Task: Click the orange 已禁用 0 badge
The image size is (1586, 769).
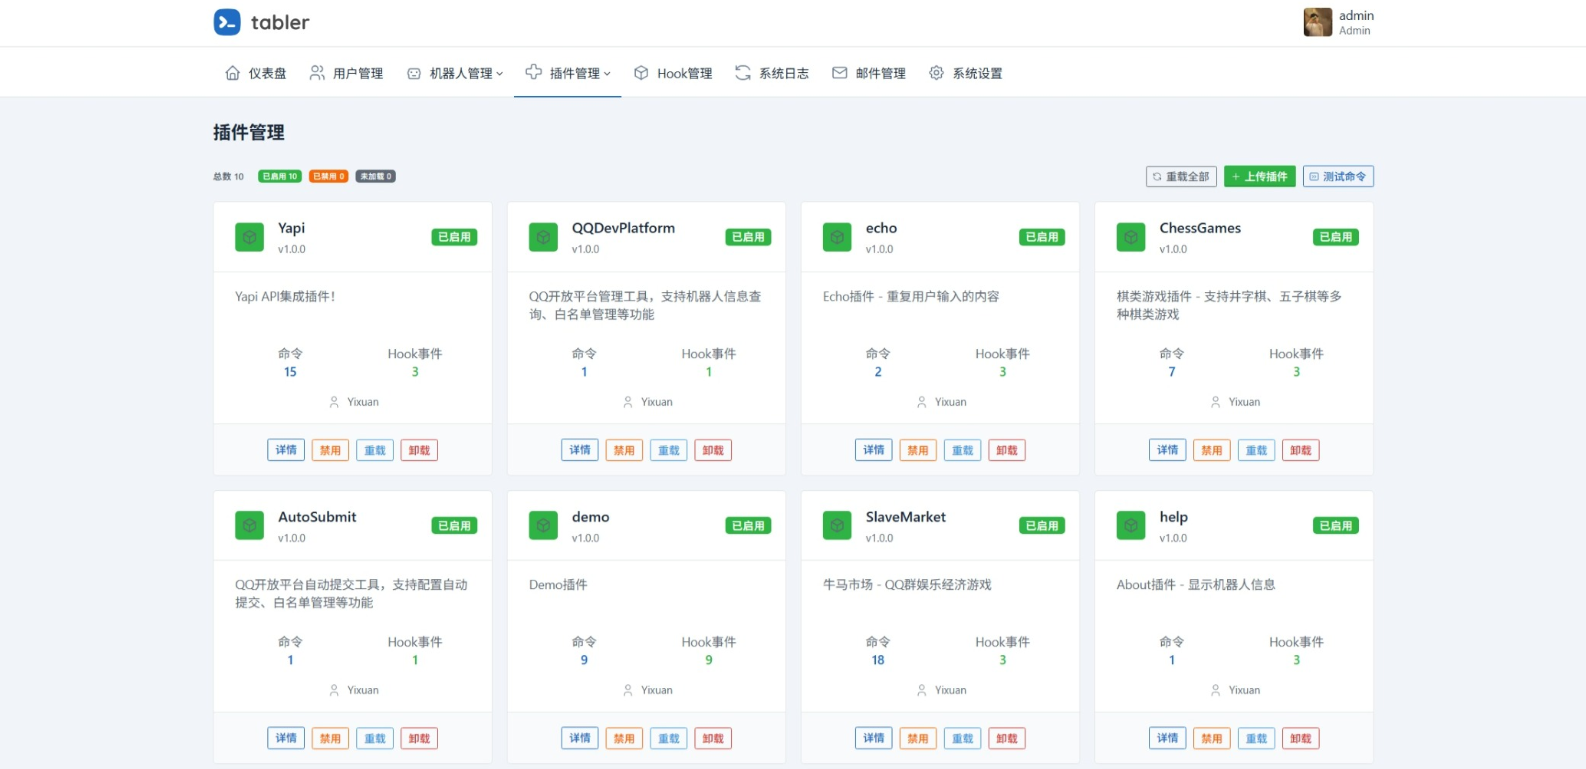Action: [x=329, y=176]
